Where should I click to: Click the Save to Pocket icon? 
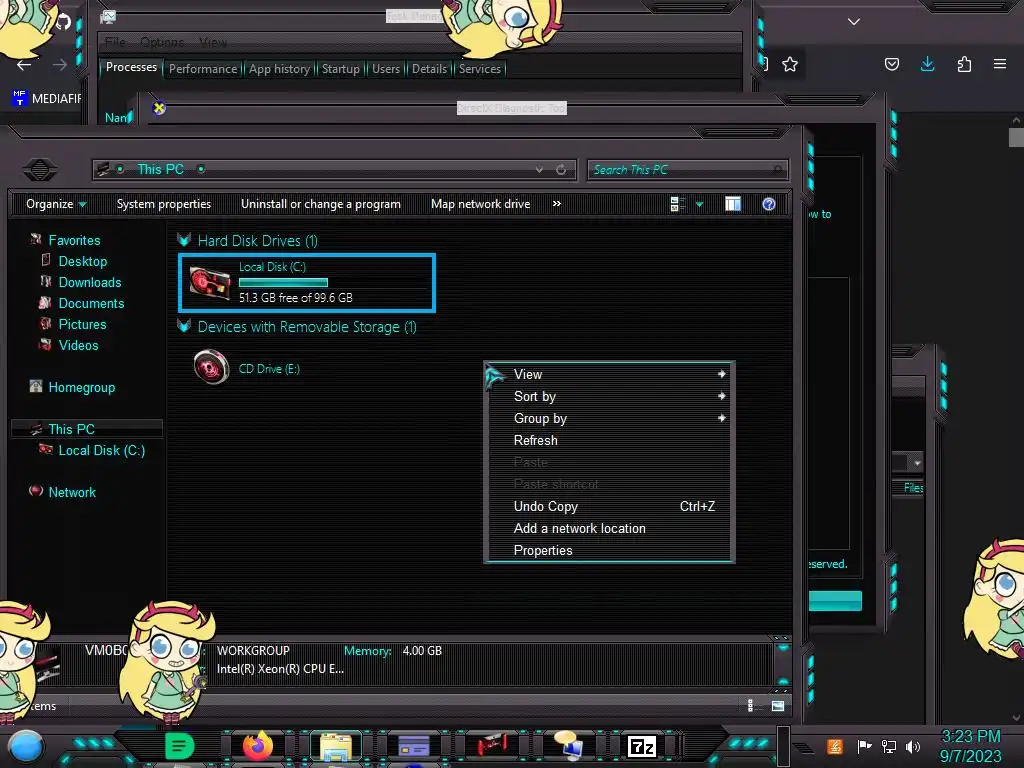coord(891,64)
